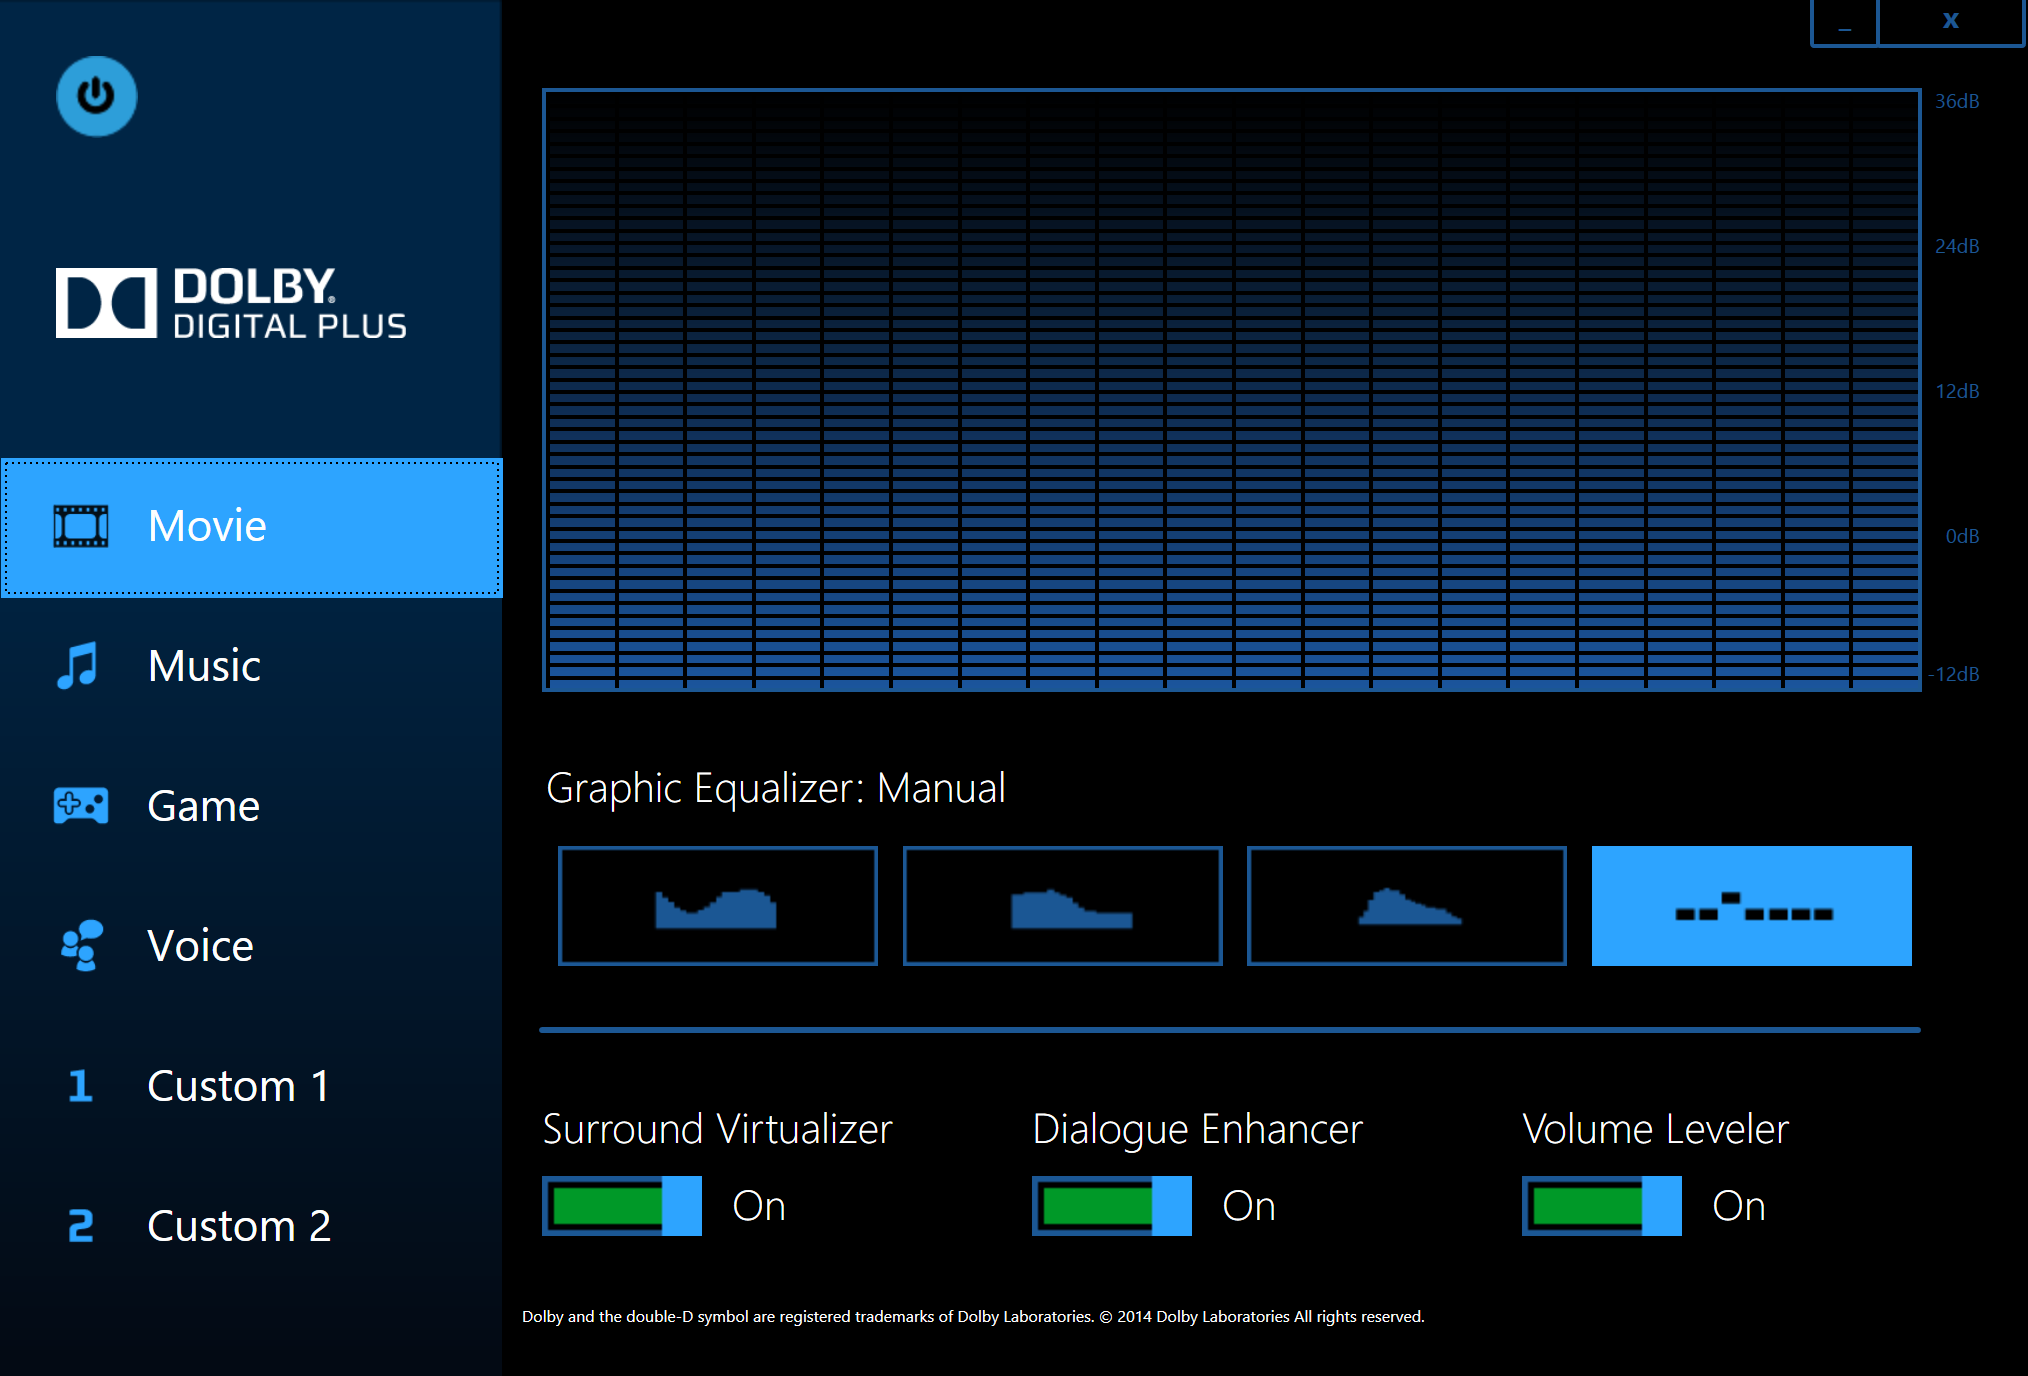
Task: Turn off the Surround Virtualizer switch
Action: coord(622,1206)
